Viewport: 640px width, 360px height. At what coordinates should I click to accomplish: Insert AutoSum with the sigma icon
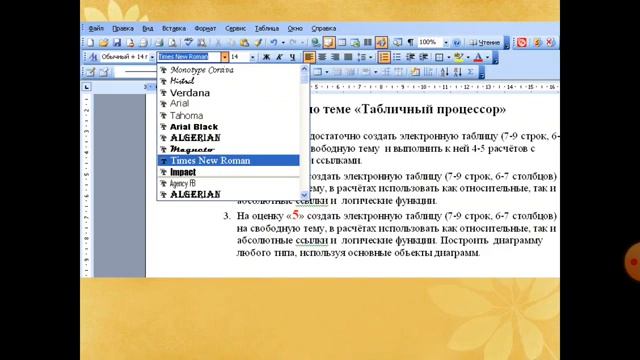(470, 72)
